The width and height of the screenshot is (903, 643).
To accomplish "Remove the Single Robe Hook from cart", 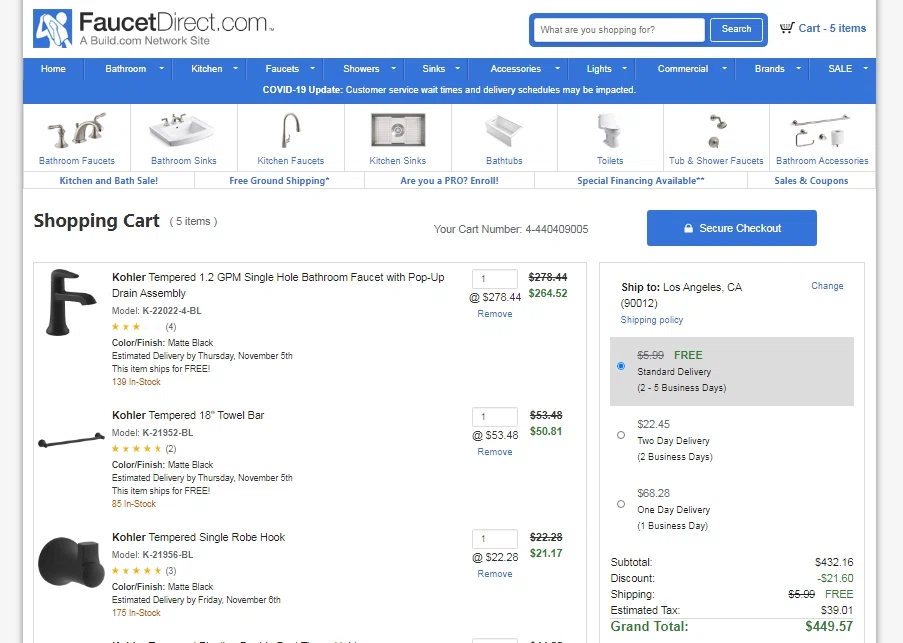I will tap(495, 574).
